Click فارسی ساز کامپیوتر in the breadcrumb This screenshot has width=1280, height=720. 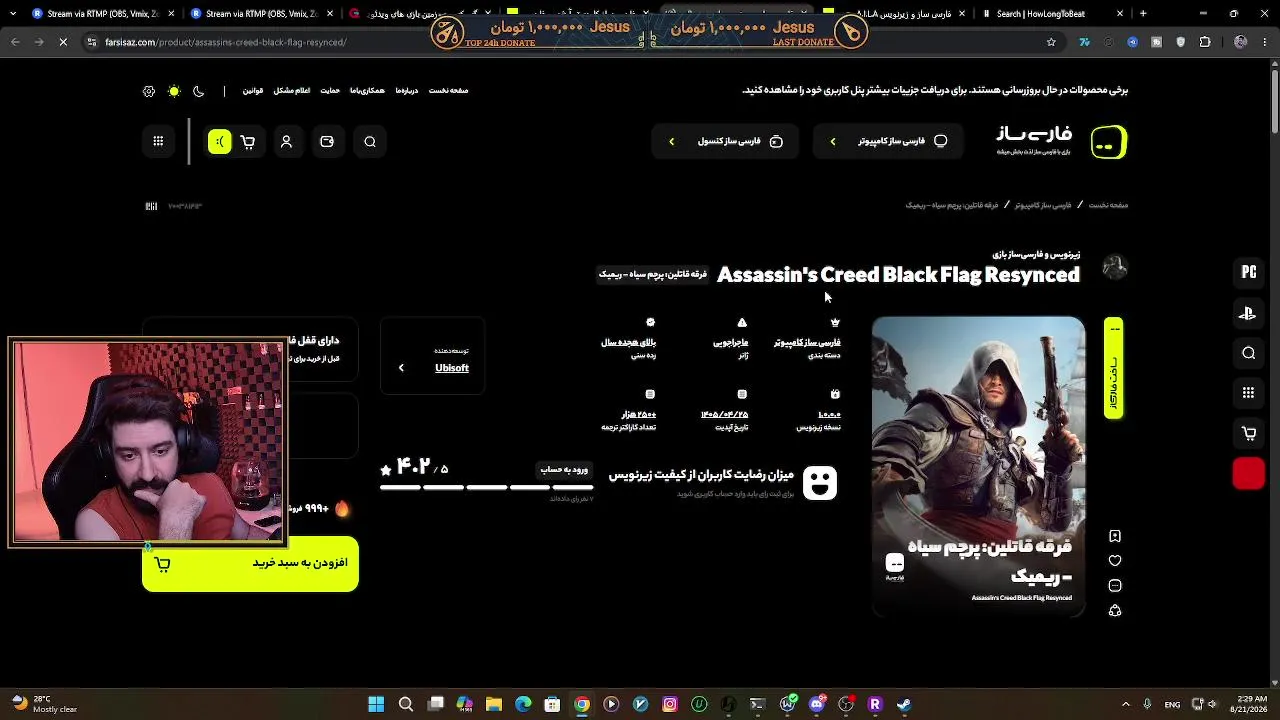tap(1043, 205)
